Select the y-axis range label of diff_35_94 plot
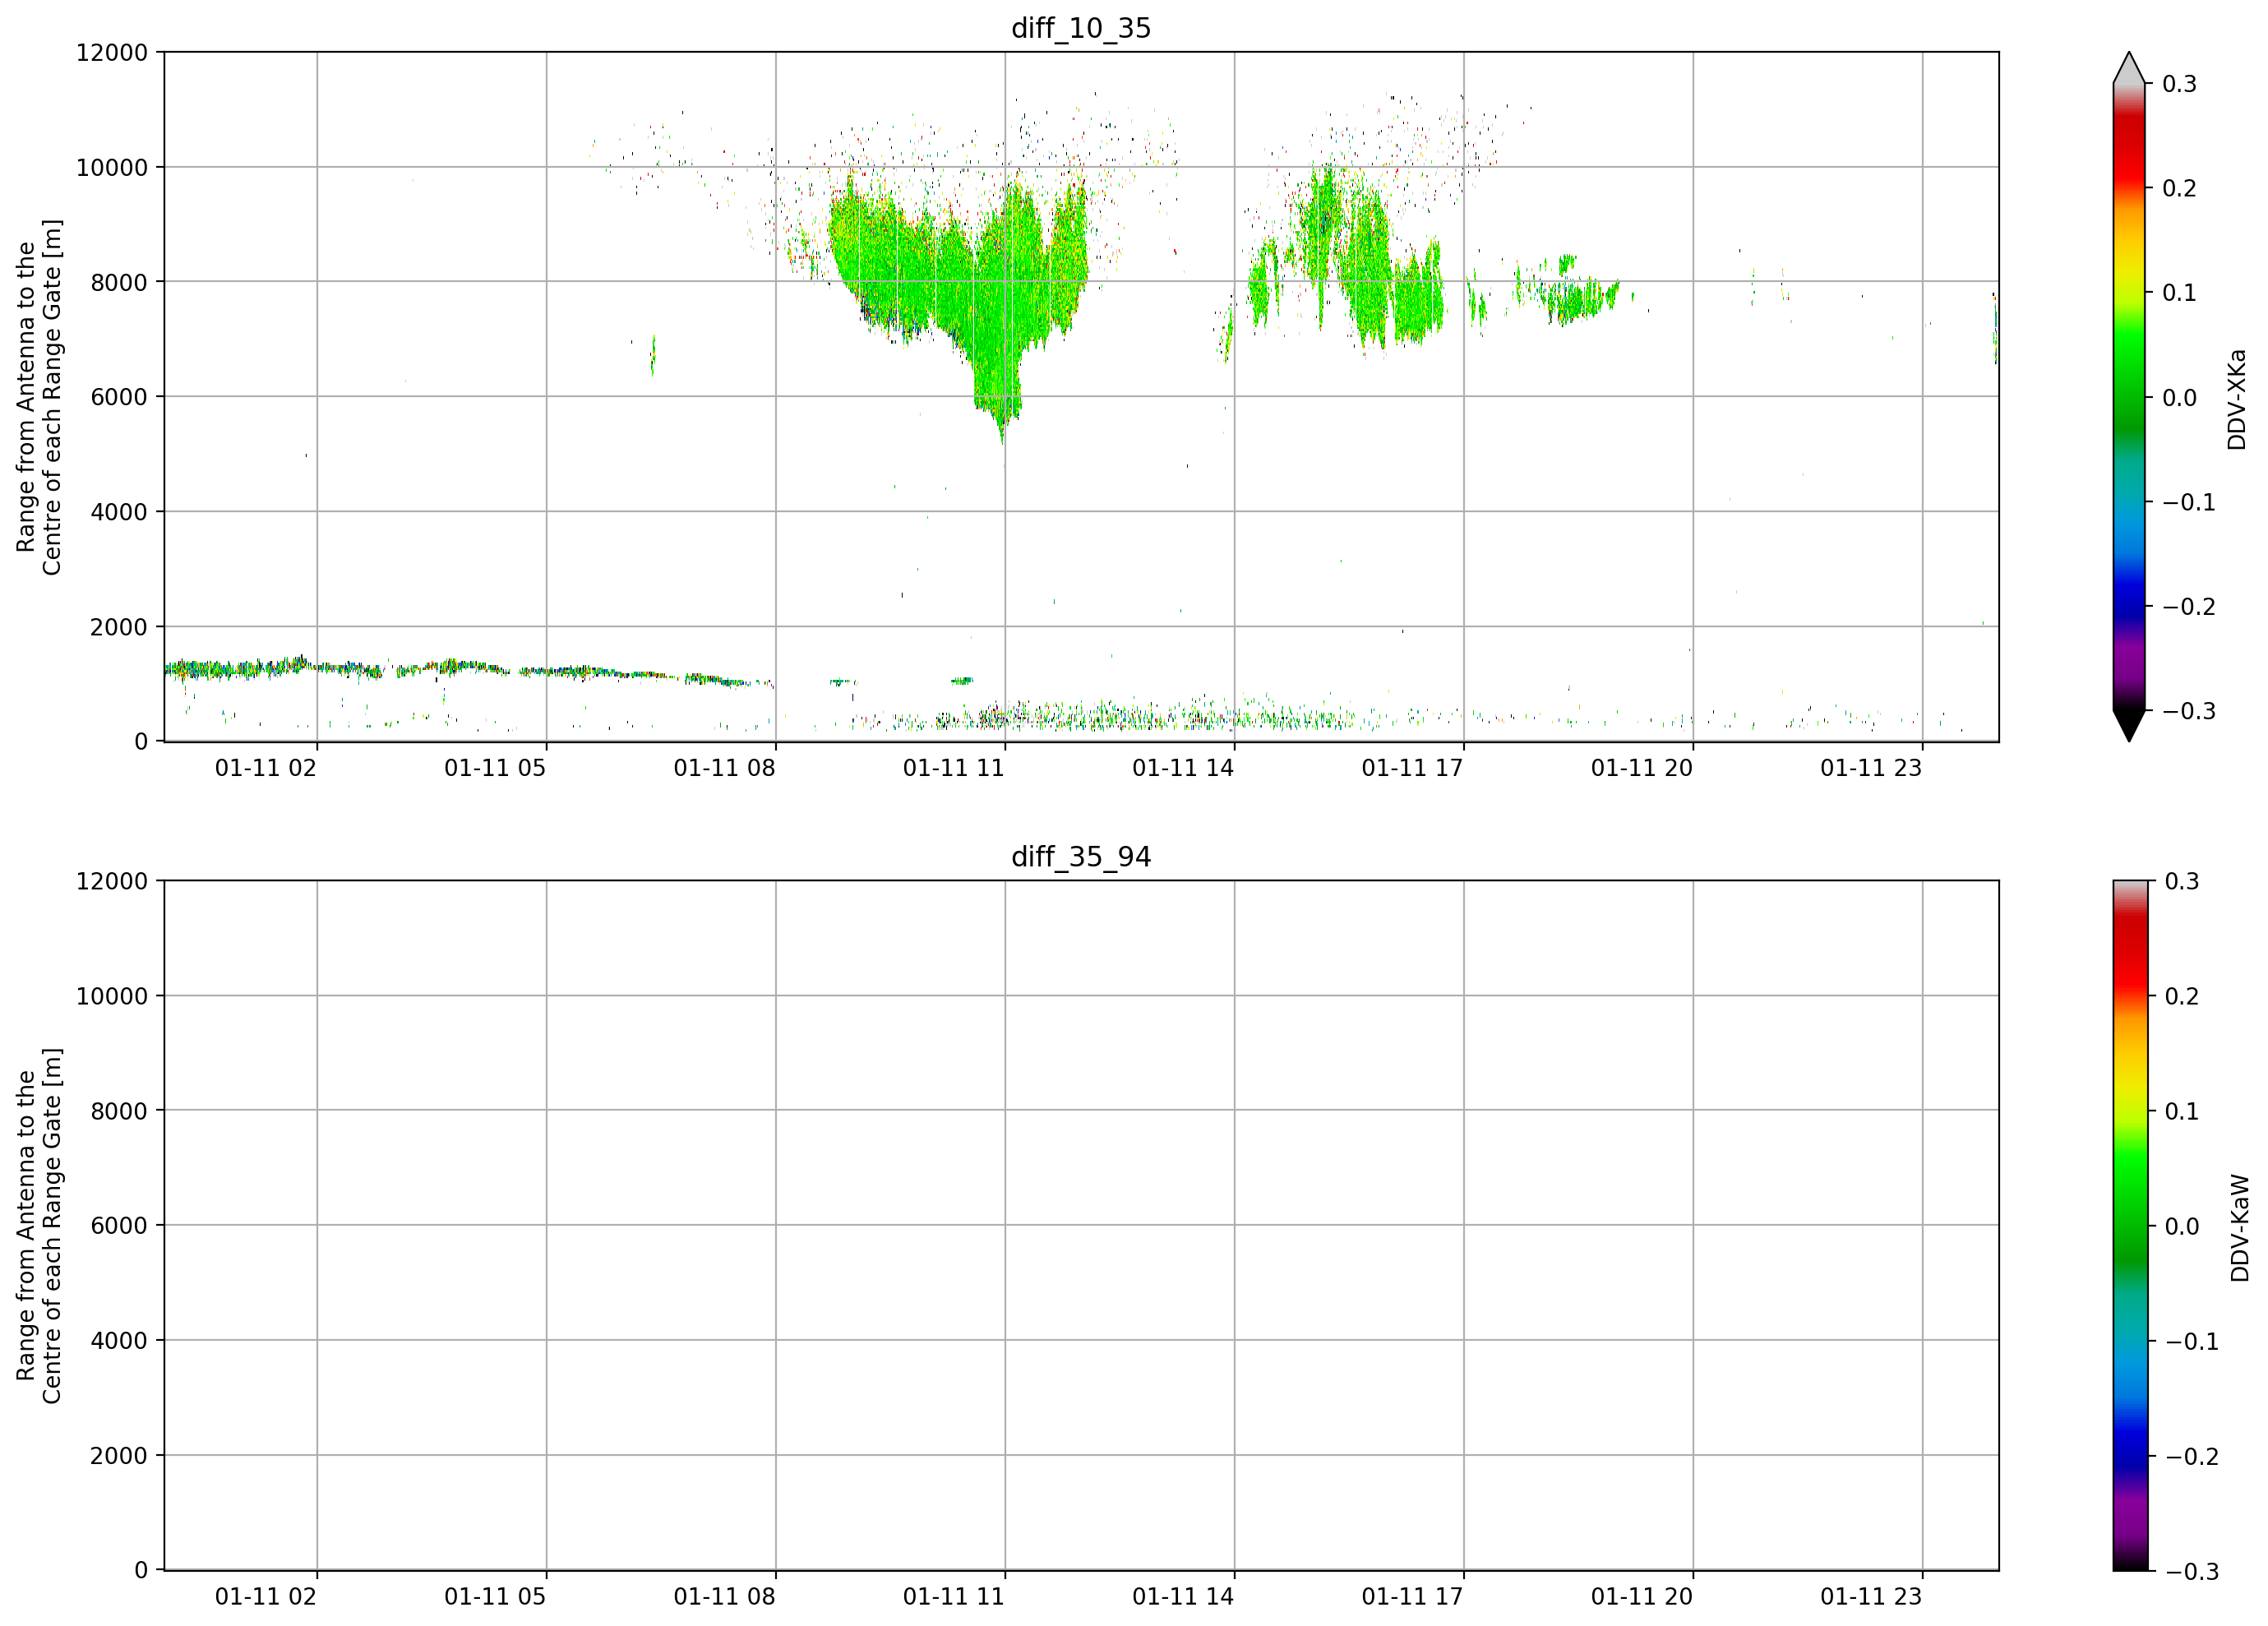The width and height of the screenshot is (2268, 1626). point(39,1226)
